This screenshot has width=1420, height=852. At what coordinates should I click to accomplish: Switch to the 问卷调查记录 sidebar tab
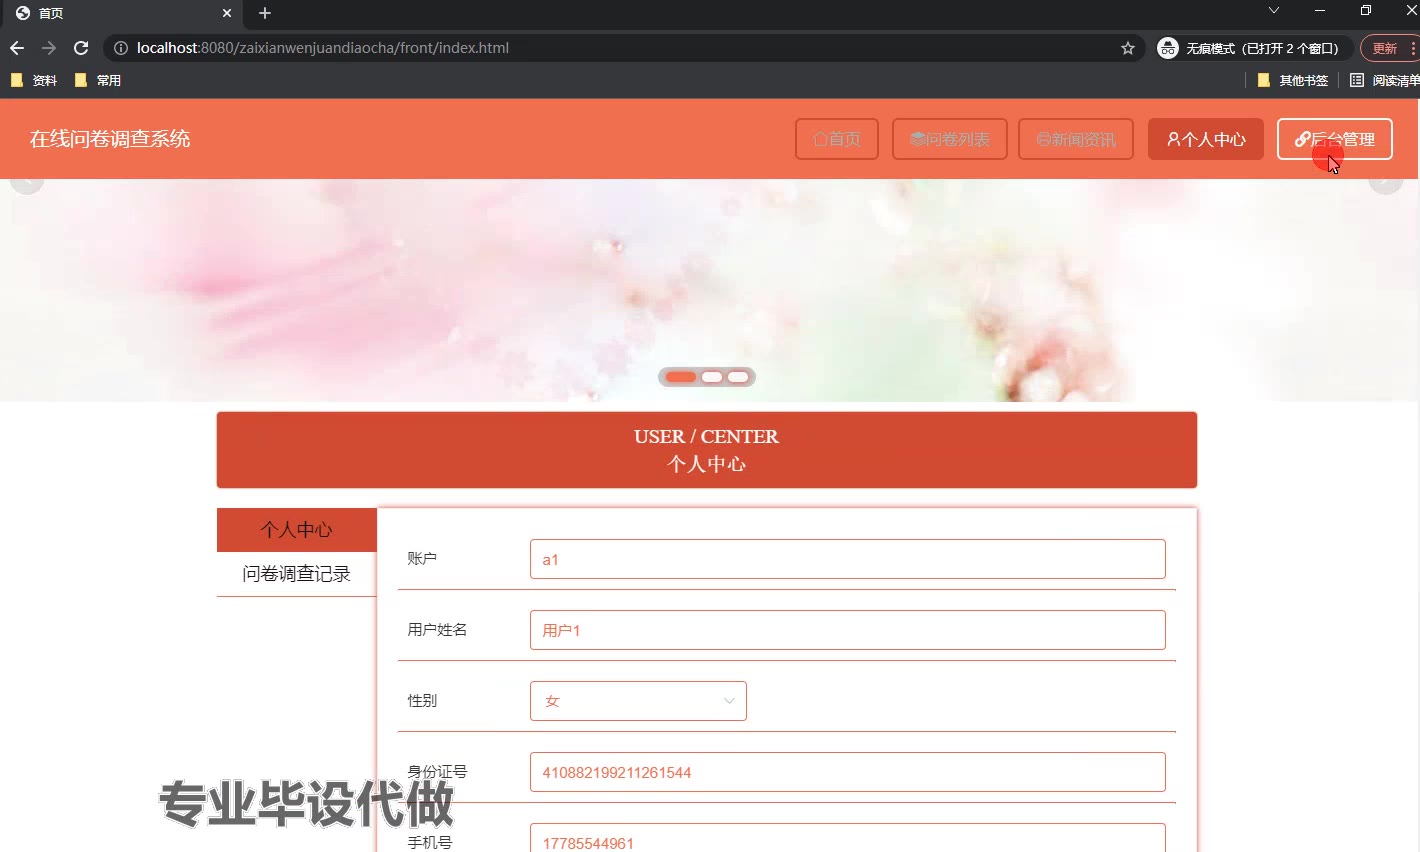tap(297, 574)
